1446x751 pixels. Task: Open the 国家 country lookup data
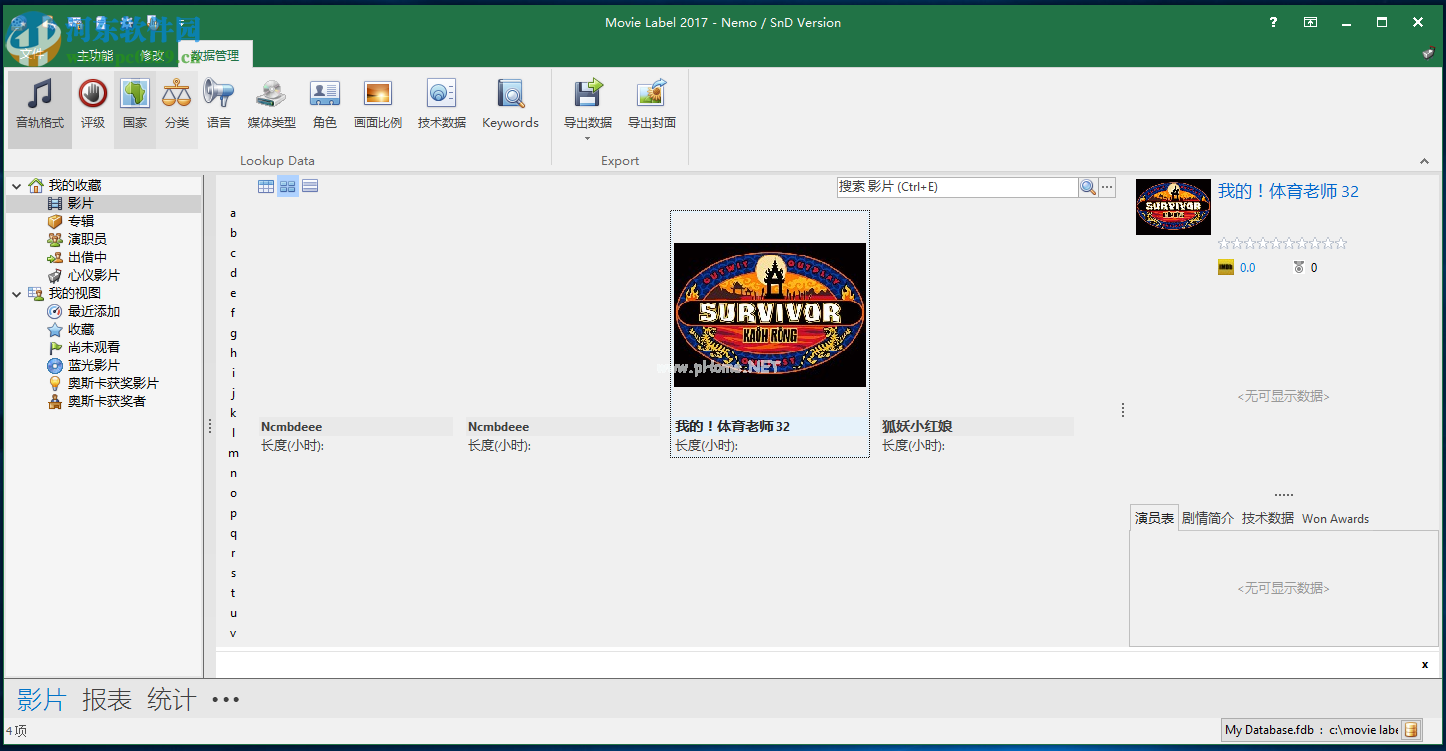135,108
